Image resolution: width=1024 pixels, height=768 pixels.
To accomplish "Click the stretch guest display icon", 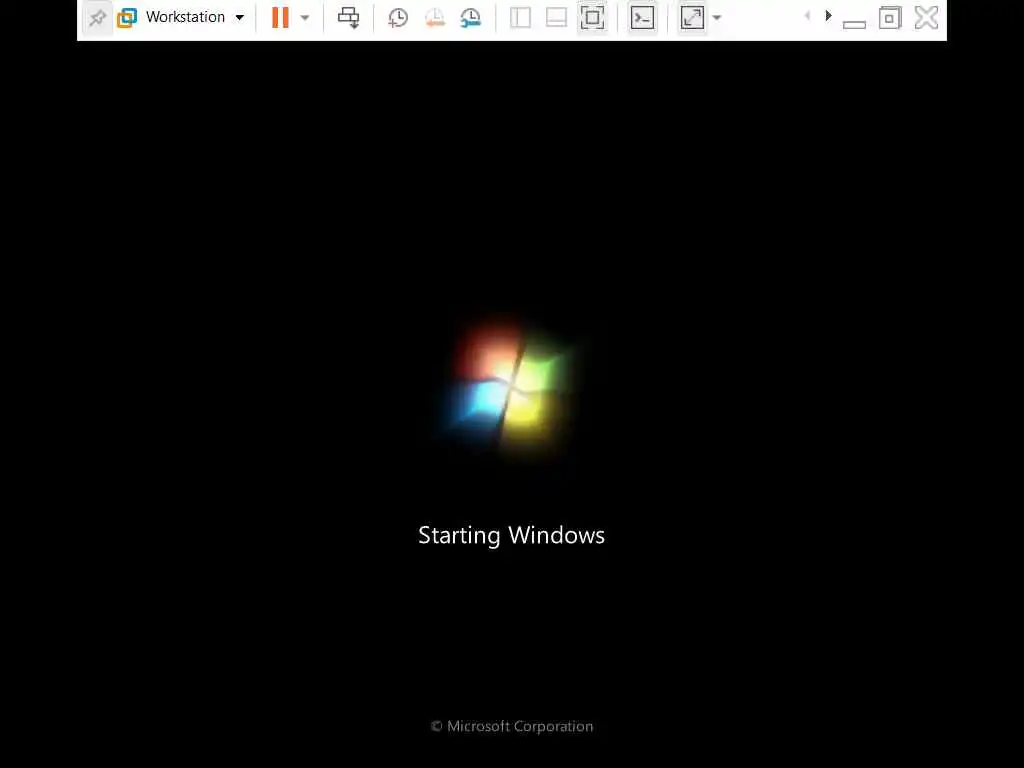I will (x=692, y=18).
